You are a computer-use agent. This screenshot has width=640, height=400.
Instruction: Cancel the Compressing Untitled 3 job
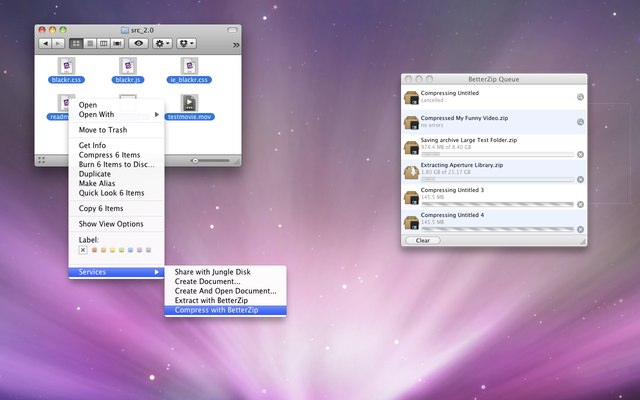pyautogui.click(x=579, y=204)
